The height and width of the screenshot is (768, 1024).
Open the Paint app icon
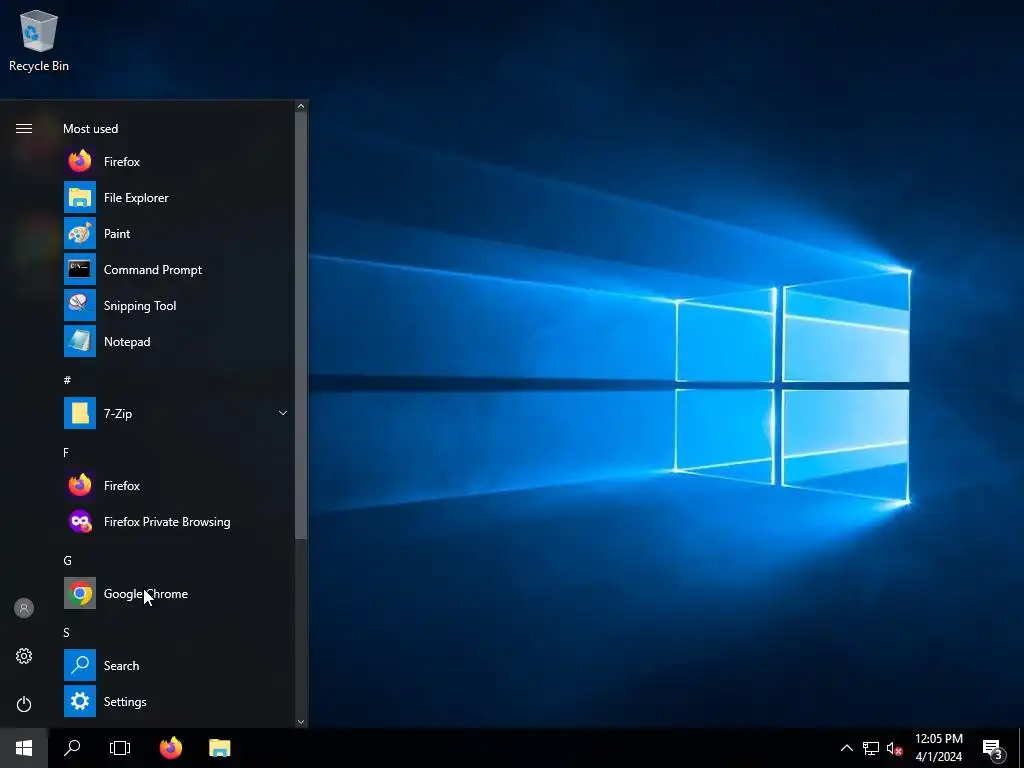(80, 233)
